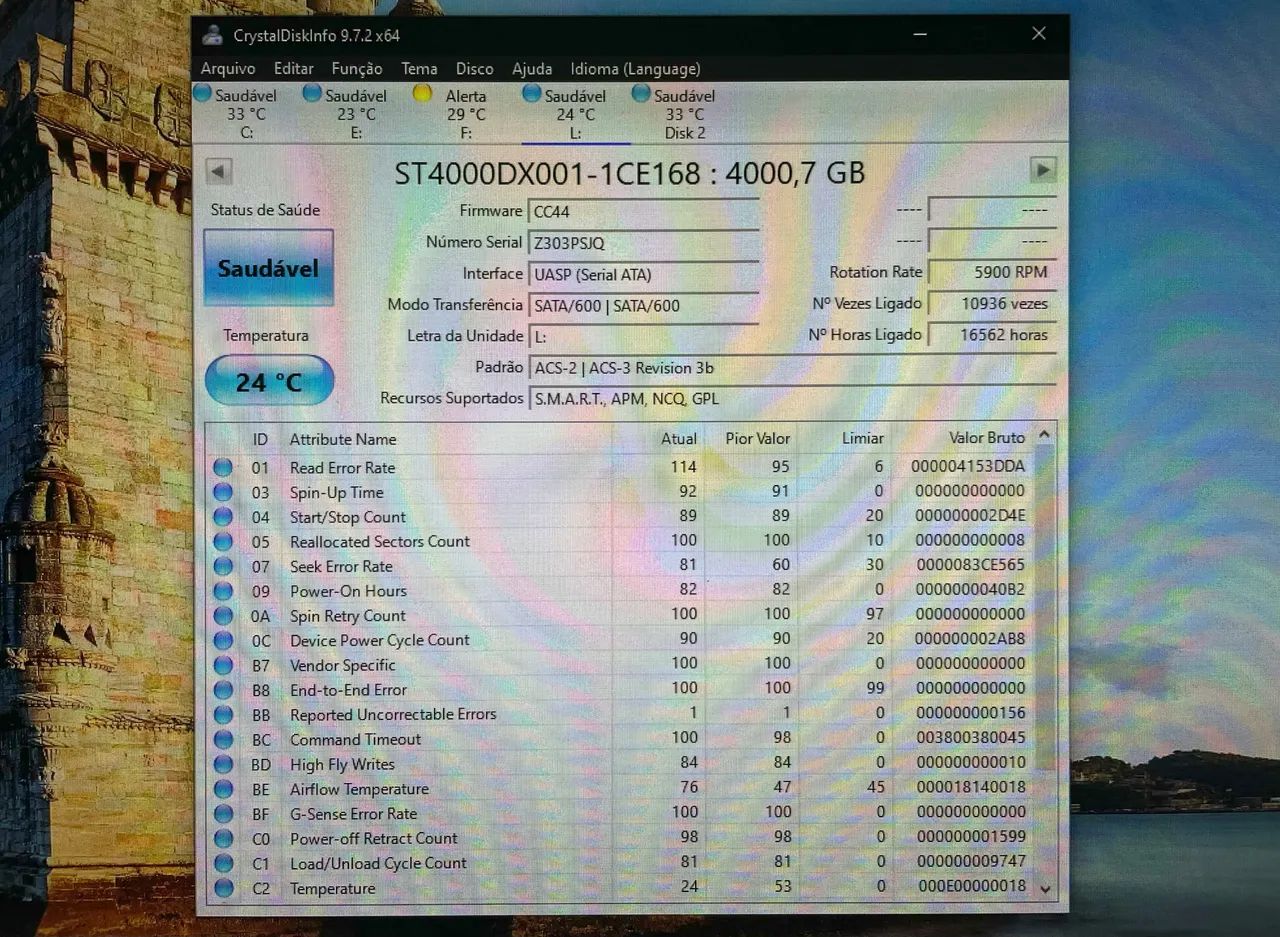The height and width of the screenshot is (937, 1280).
Task: Click raw value 000E00000018
Action: pos(972,886)
